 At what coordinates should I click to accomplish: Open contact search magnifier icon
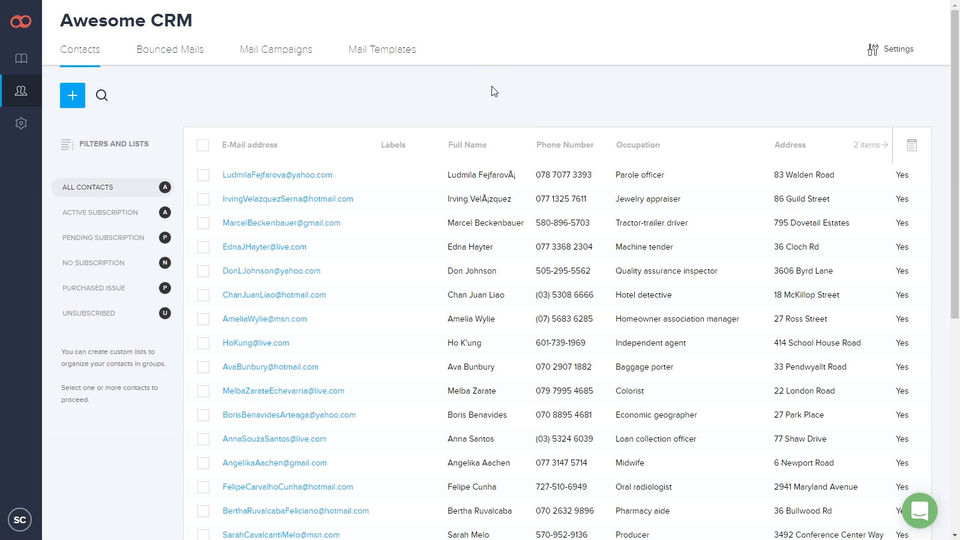pos(102,96)
